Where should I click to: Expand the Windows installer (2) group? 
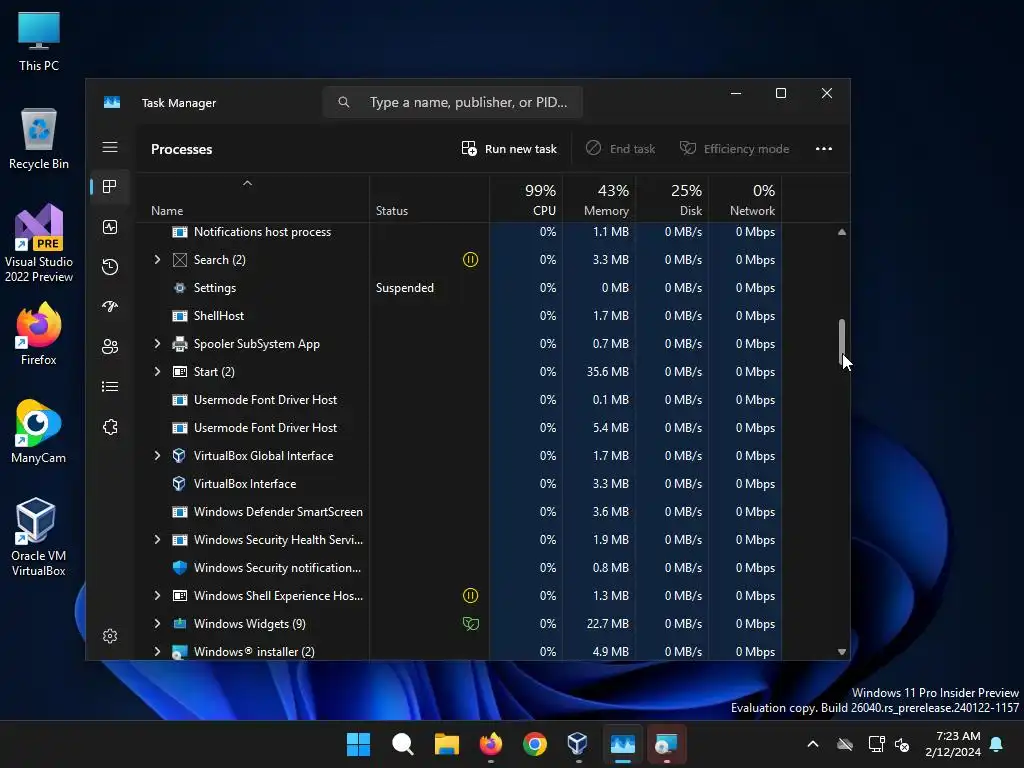[x=157, y=652]
